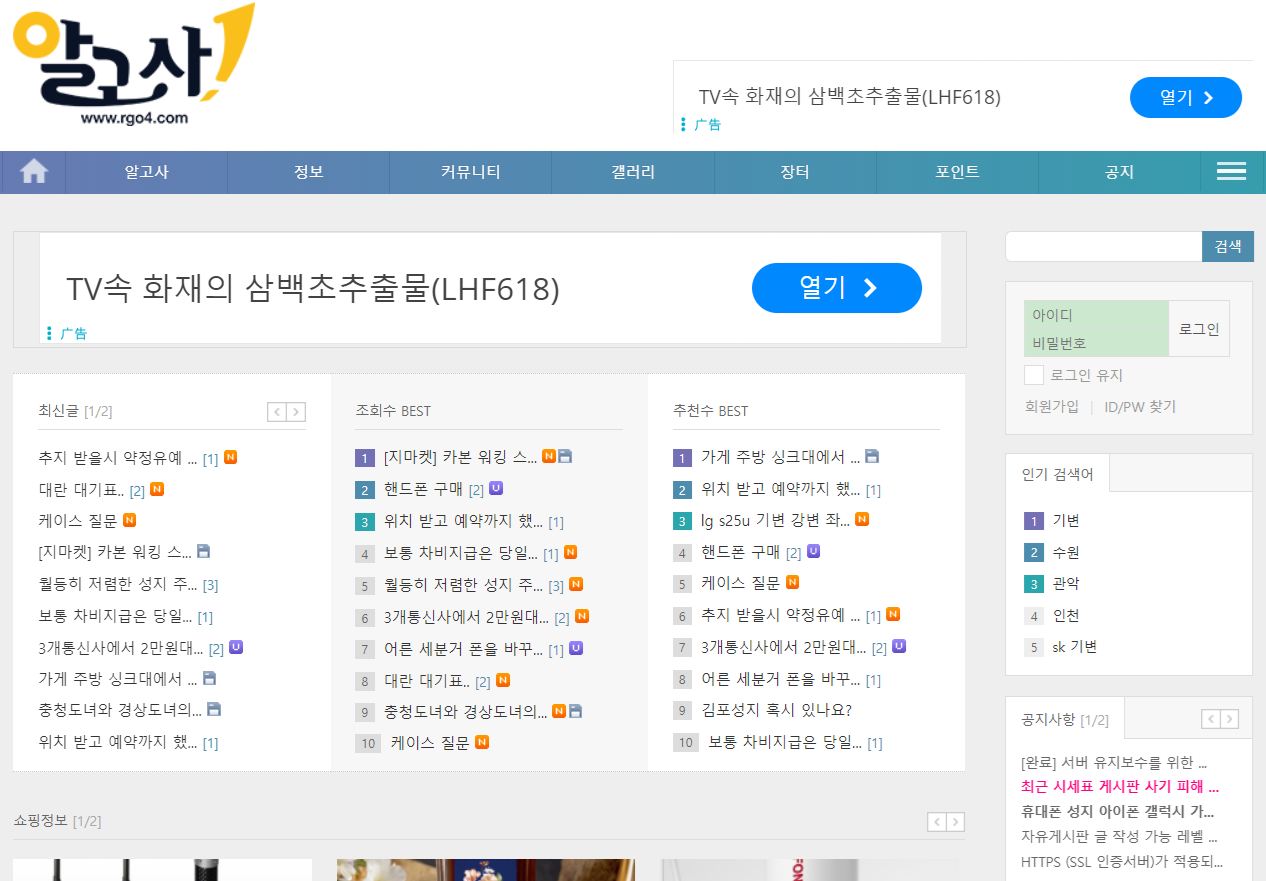Viewport: 1266px width, 881px height.
Task: Open the 커뮤니티 menu
Action: 470,172
